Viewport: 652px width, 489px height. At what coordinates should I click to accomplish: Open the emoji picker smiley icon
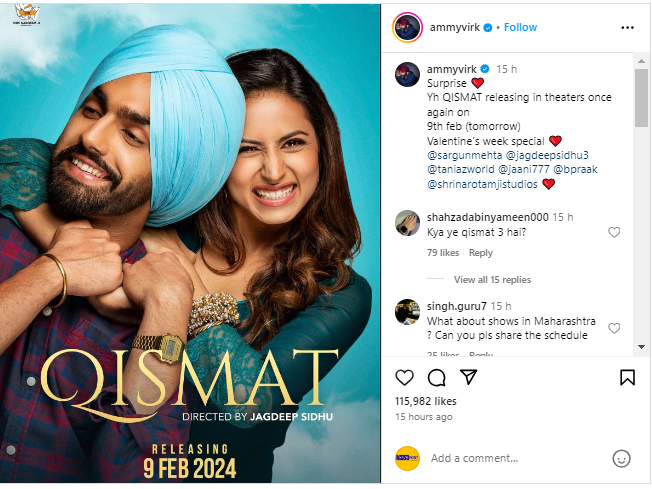tap(621, 459)
